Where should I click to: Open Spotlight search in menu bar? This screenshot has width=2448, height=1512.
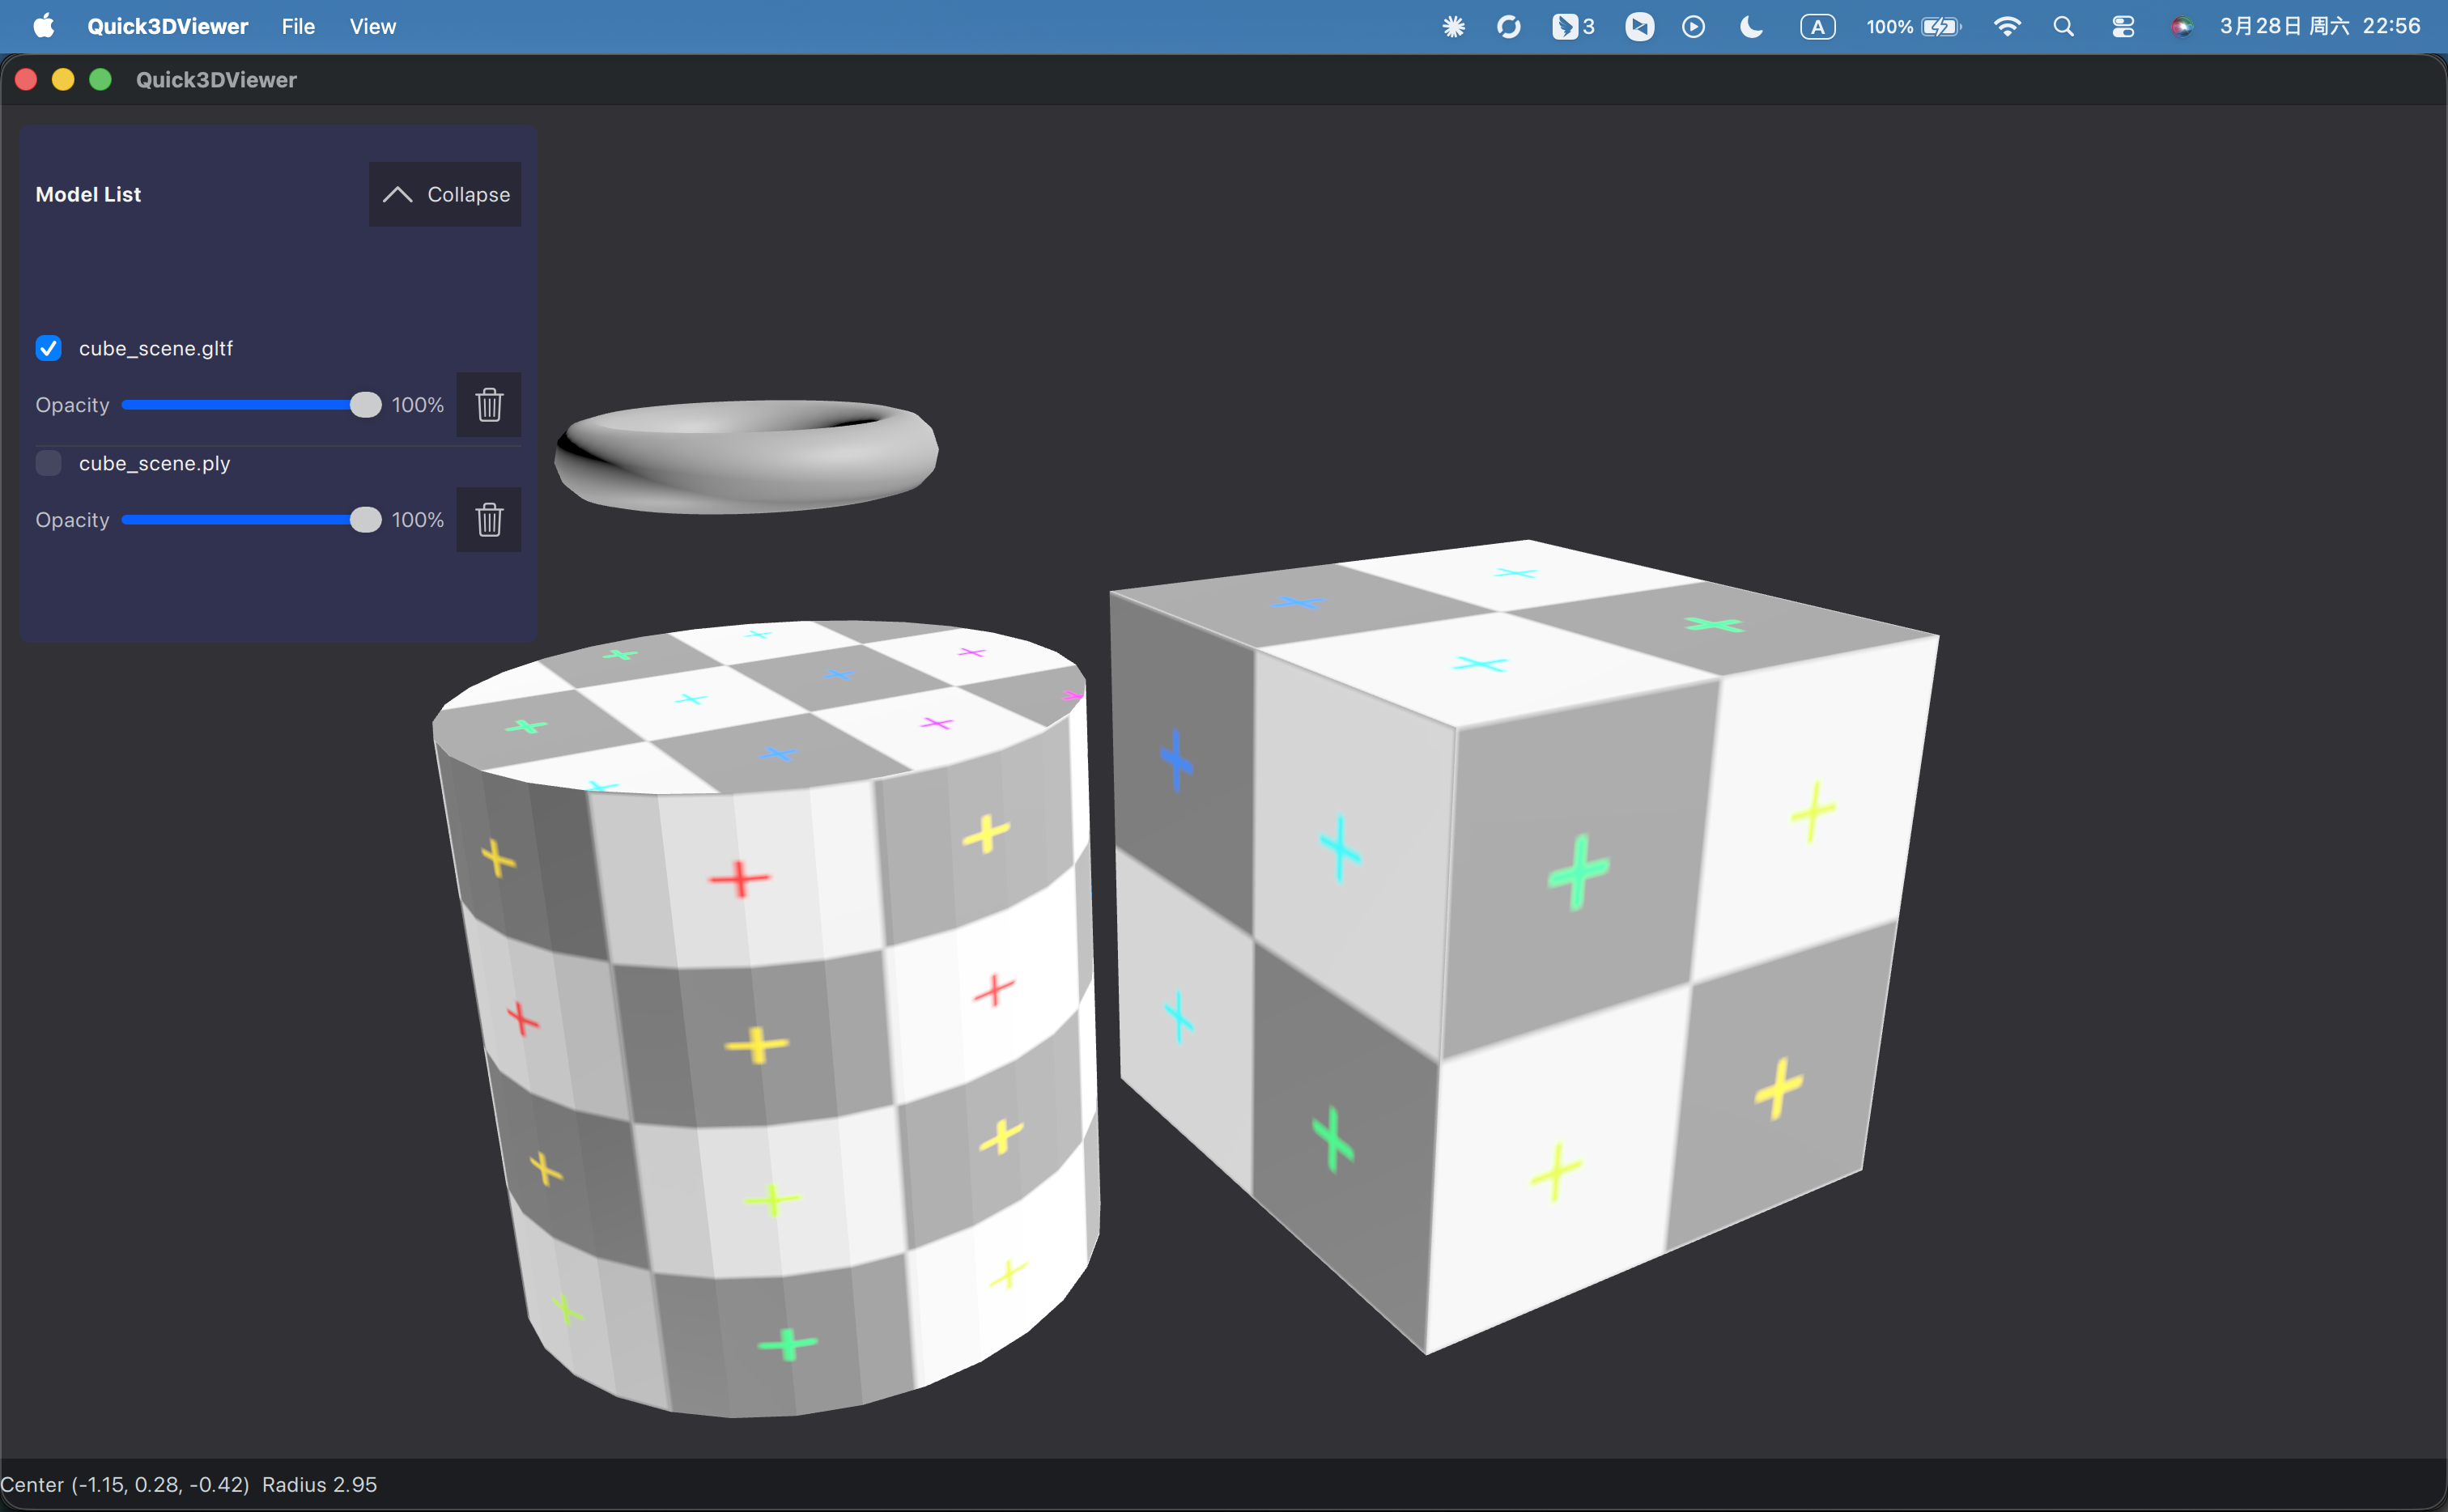point(2064,26)
